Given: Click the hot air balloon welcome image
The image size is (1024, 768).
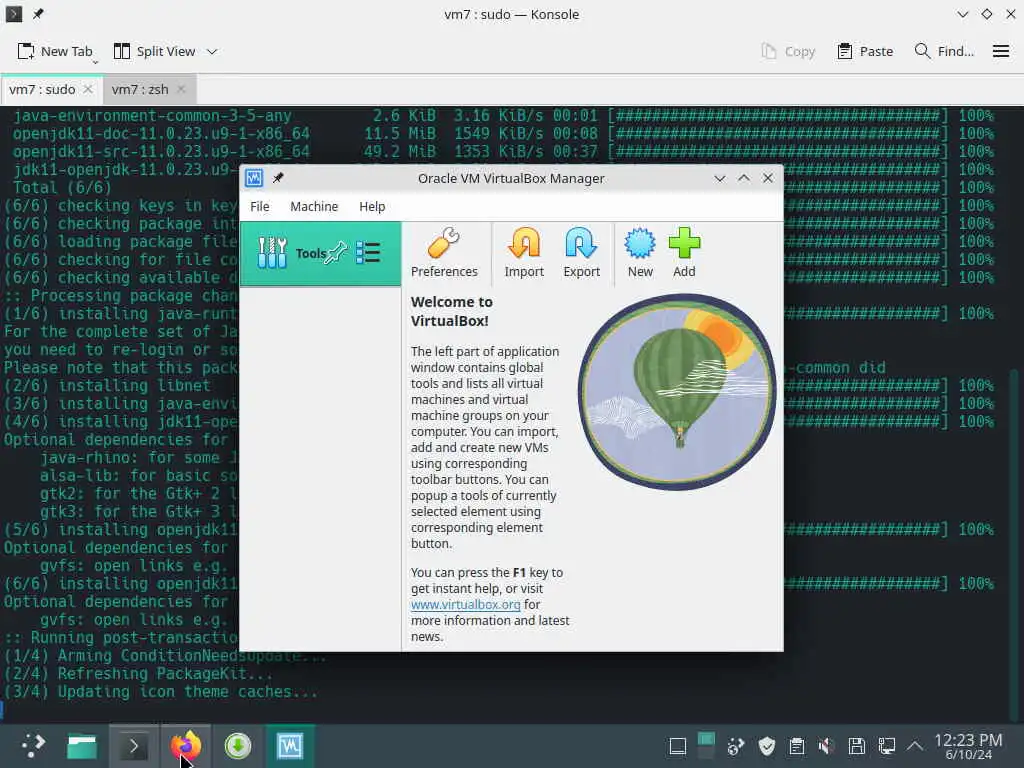Looking at the screenshot, I should pyautogui.click(x=677, y=392).
